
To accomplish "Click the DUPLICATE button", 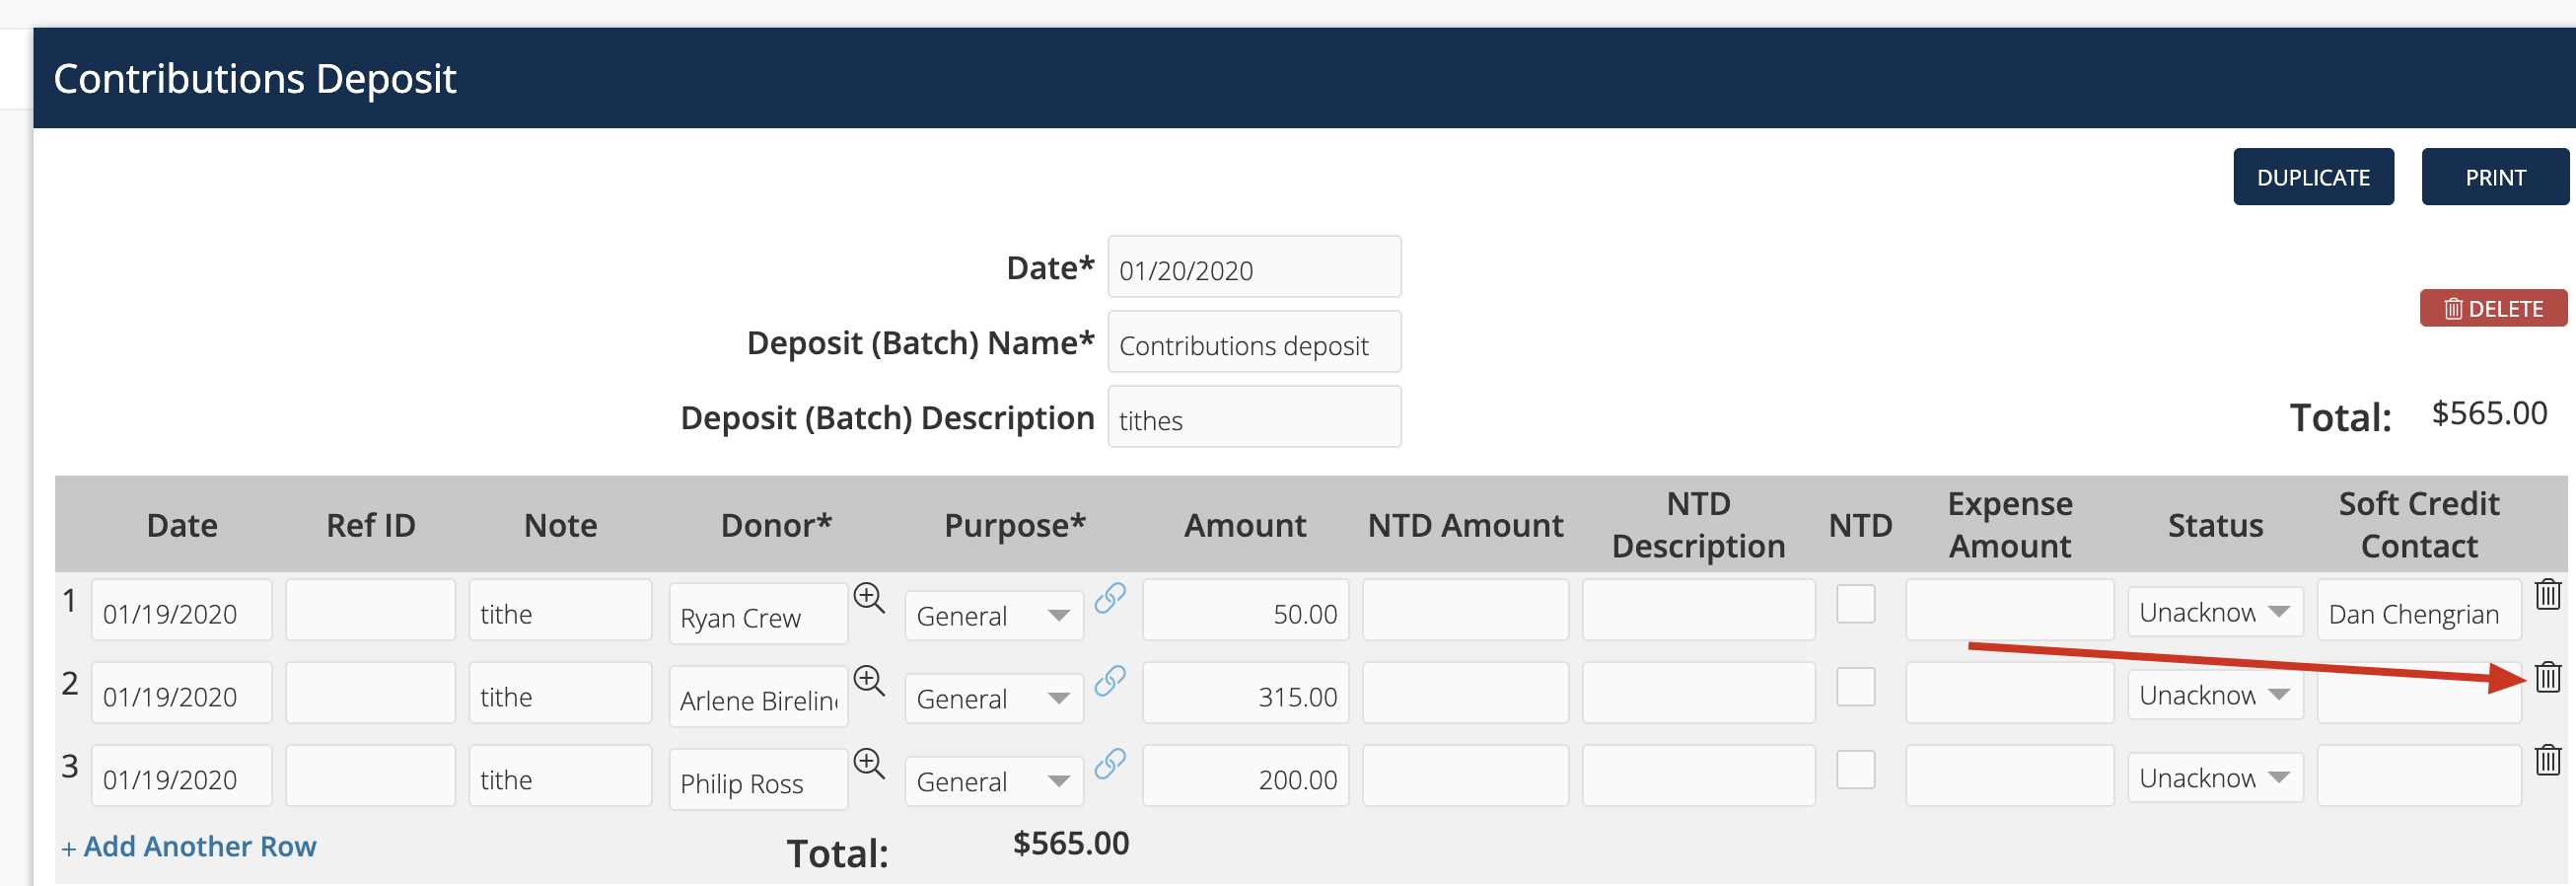I will (2313, 177).
